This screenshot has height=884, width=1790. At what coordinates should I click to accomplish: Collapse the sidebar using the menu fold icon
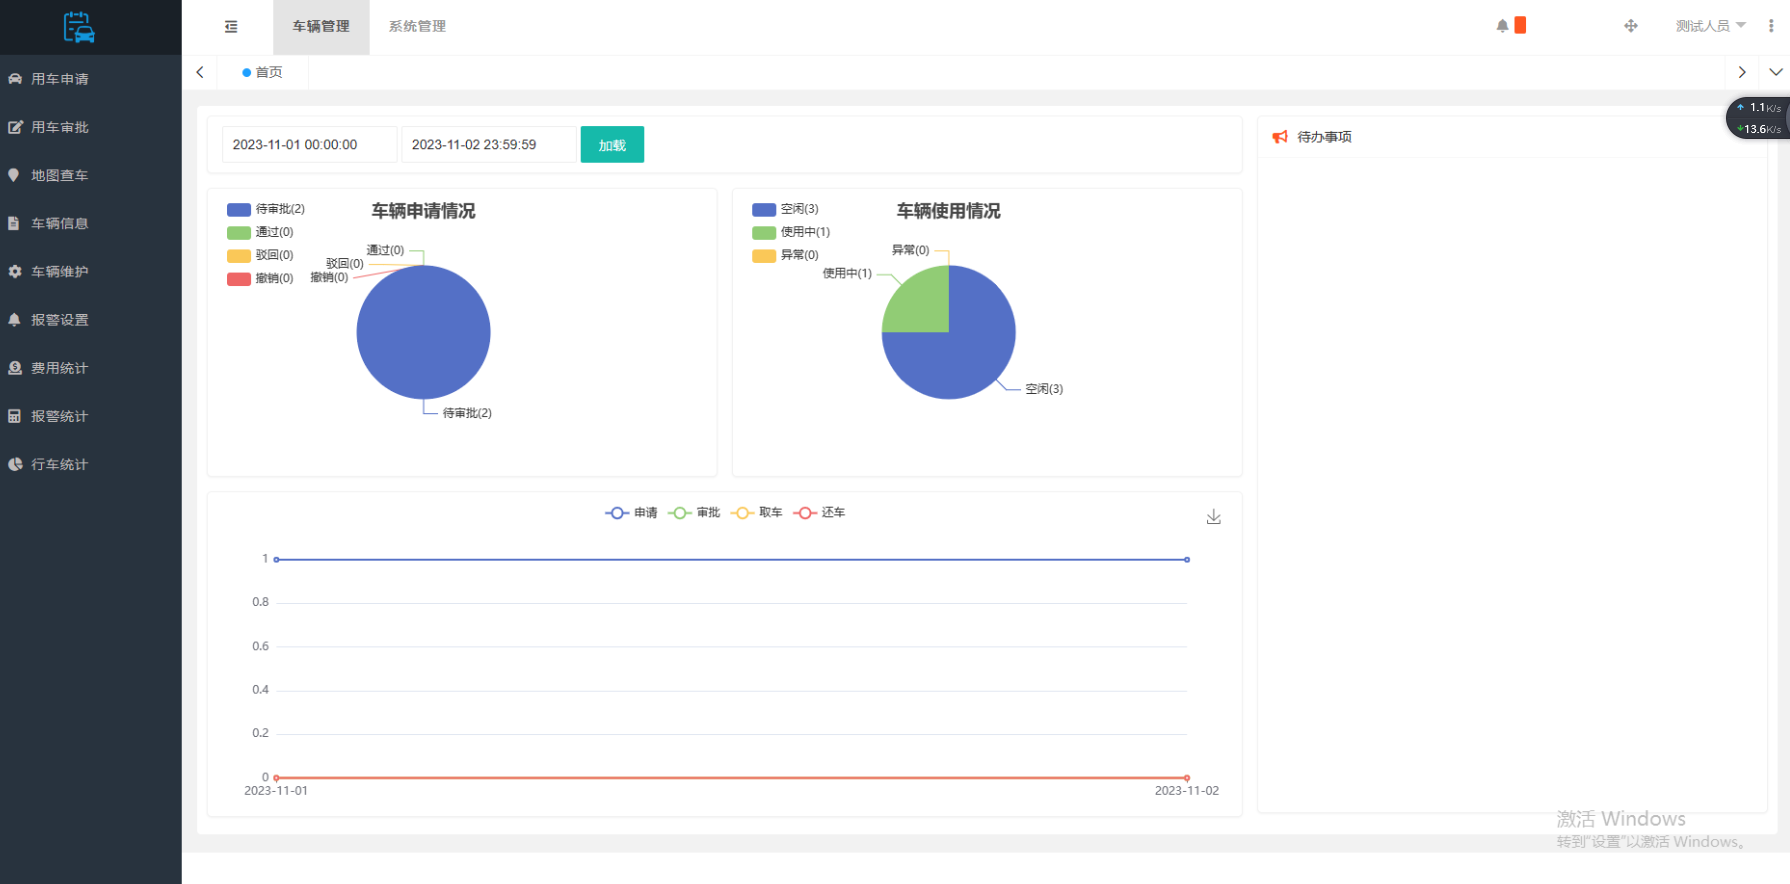tap(231, 27)
